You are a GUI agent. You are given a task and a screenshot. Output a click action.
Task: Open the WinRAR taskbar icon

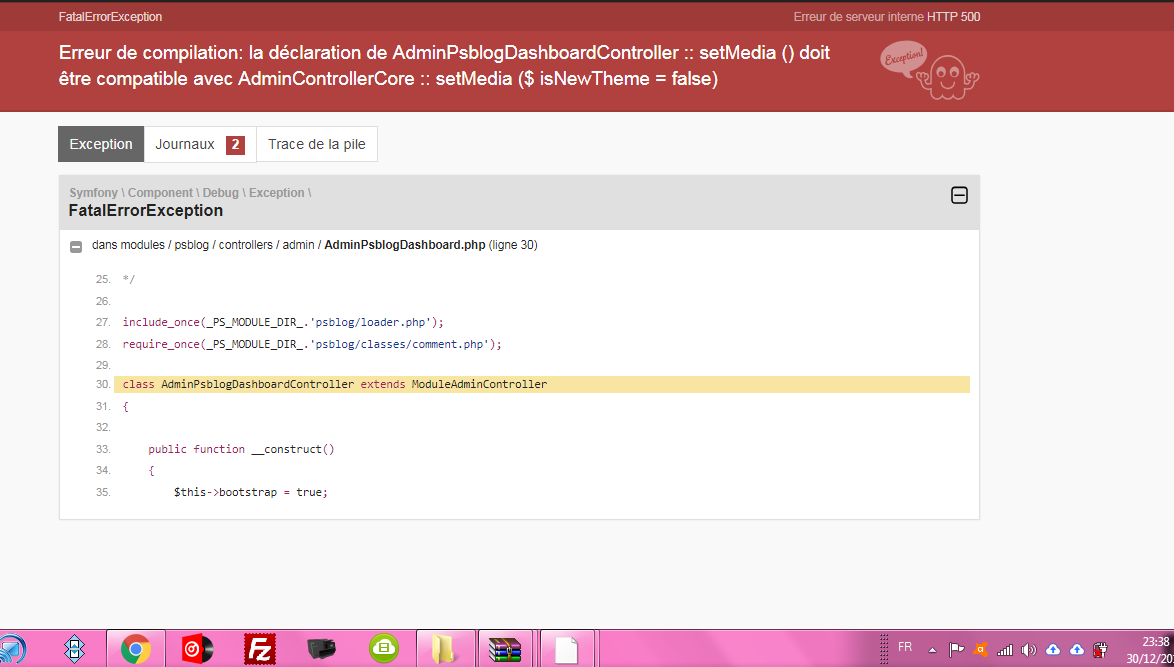tap(505, 648)
